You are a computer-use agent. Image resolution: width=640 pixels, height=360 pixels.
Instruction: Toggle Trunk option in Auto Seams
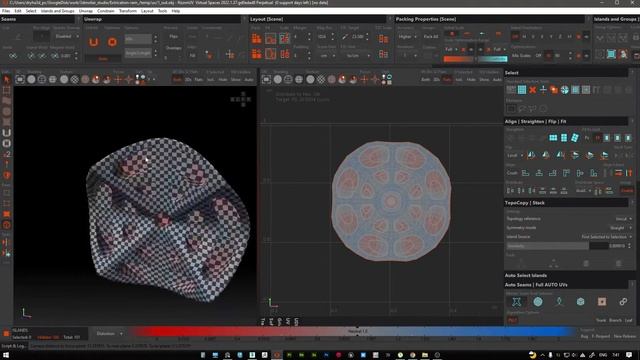[x=601, y=320]
